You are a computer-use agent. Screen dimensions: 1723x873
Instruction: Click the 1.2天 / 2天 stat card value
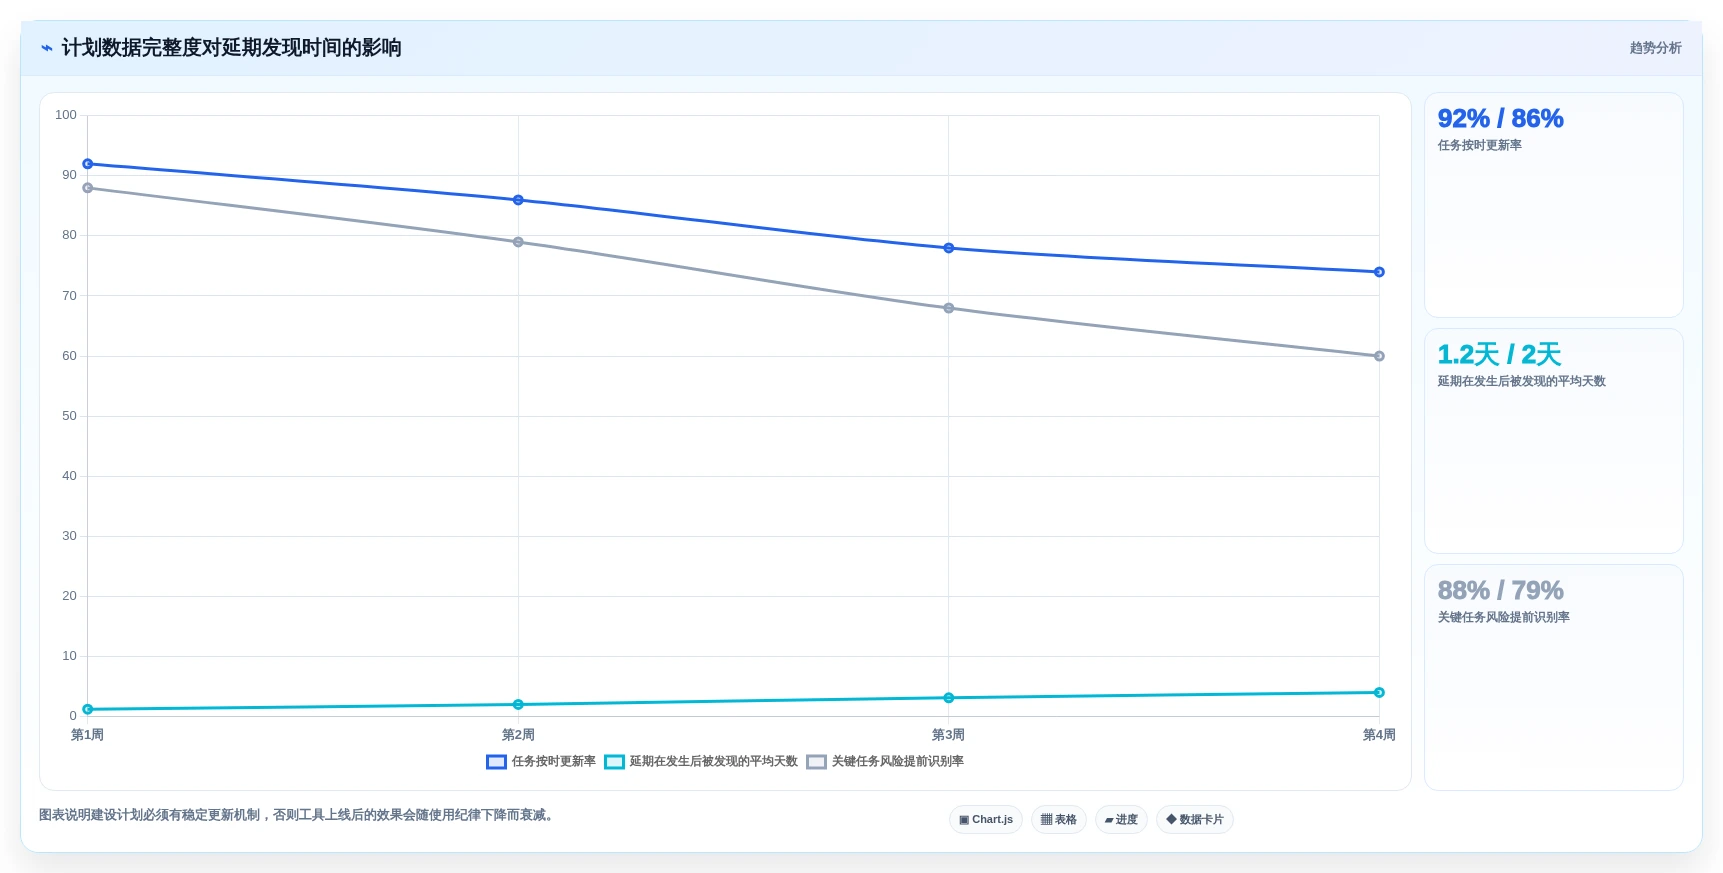pyautogui.click(x=1499, y=354)
